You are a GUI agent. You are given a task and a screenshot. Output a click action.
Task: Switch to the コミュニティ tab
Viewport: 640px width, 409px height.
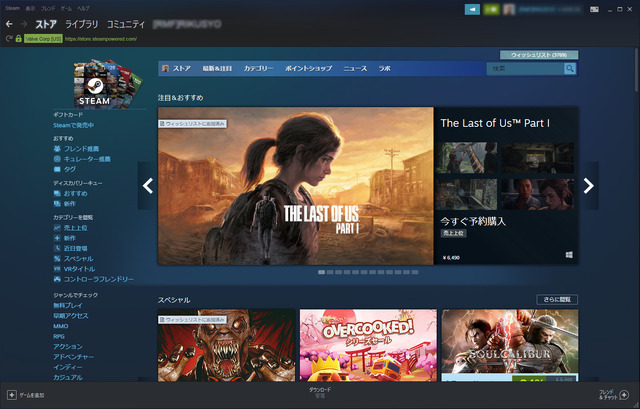point(126,24)
